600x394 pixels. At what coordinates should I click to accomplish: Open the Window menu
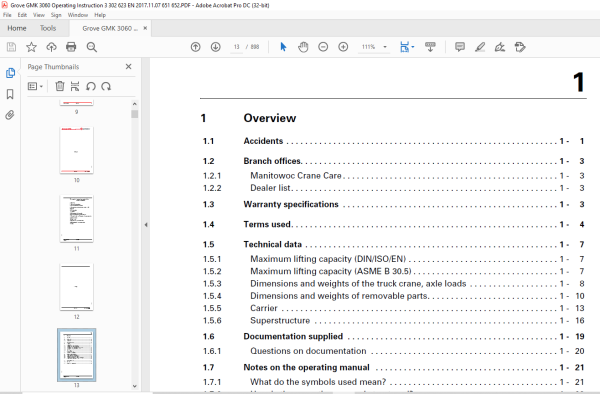(78, 15)
